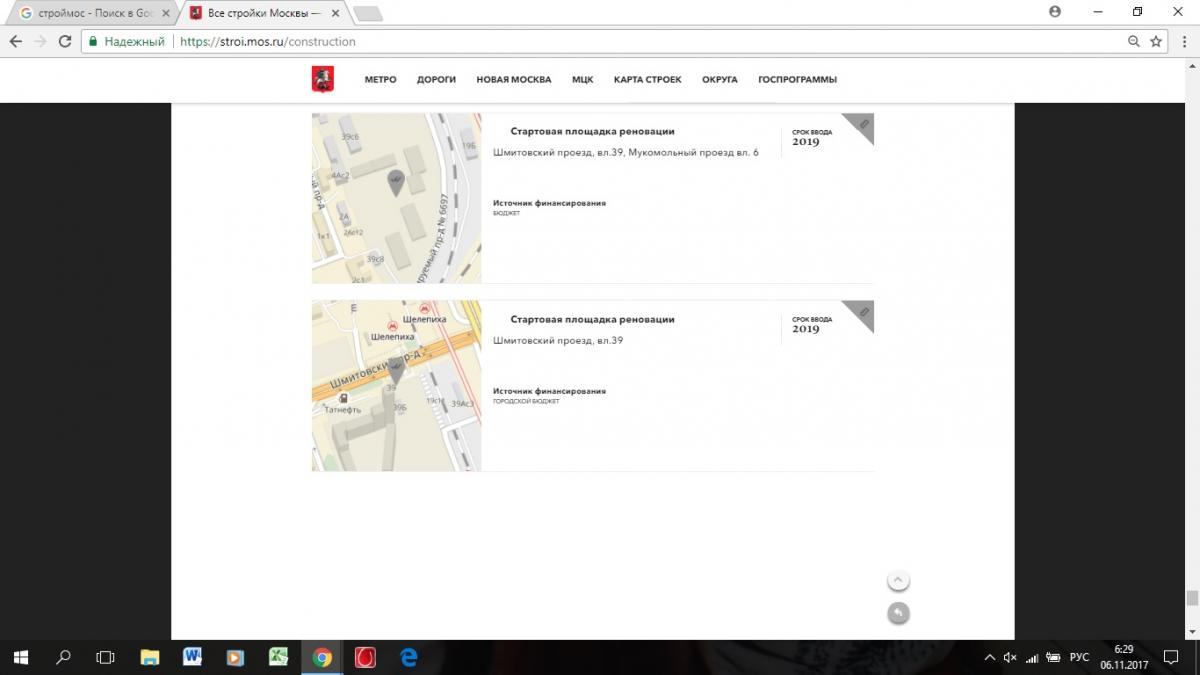This screenshot has height=675, width=1200.
Task: Bookmark this page with the star icon
Action: coord(1156,42)
